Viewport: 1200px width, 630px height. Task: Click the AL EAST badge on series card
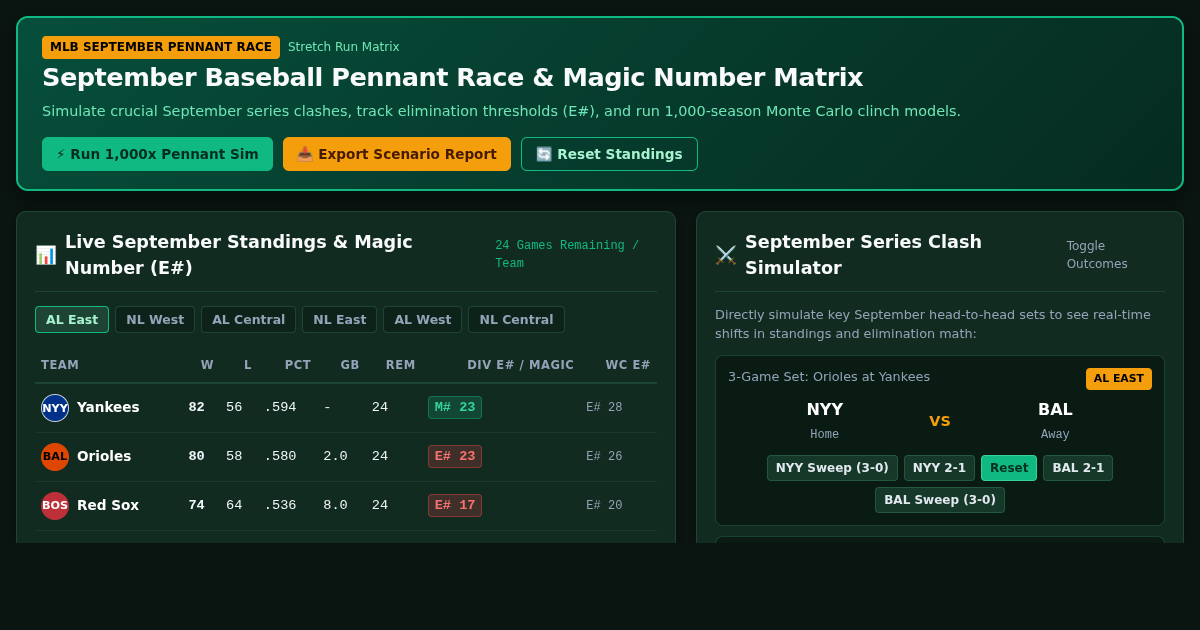pyautogui.click(x=1119, y=379)
